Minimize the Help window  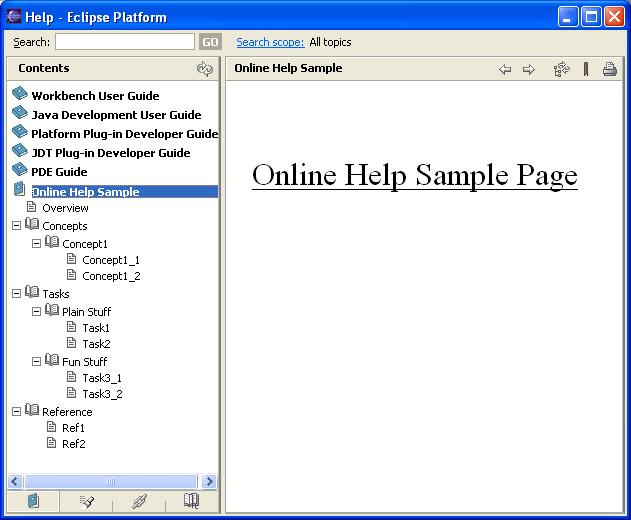pyautogui.click(x=567, y=17)
